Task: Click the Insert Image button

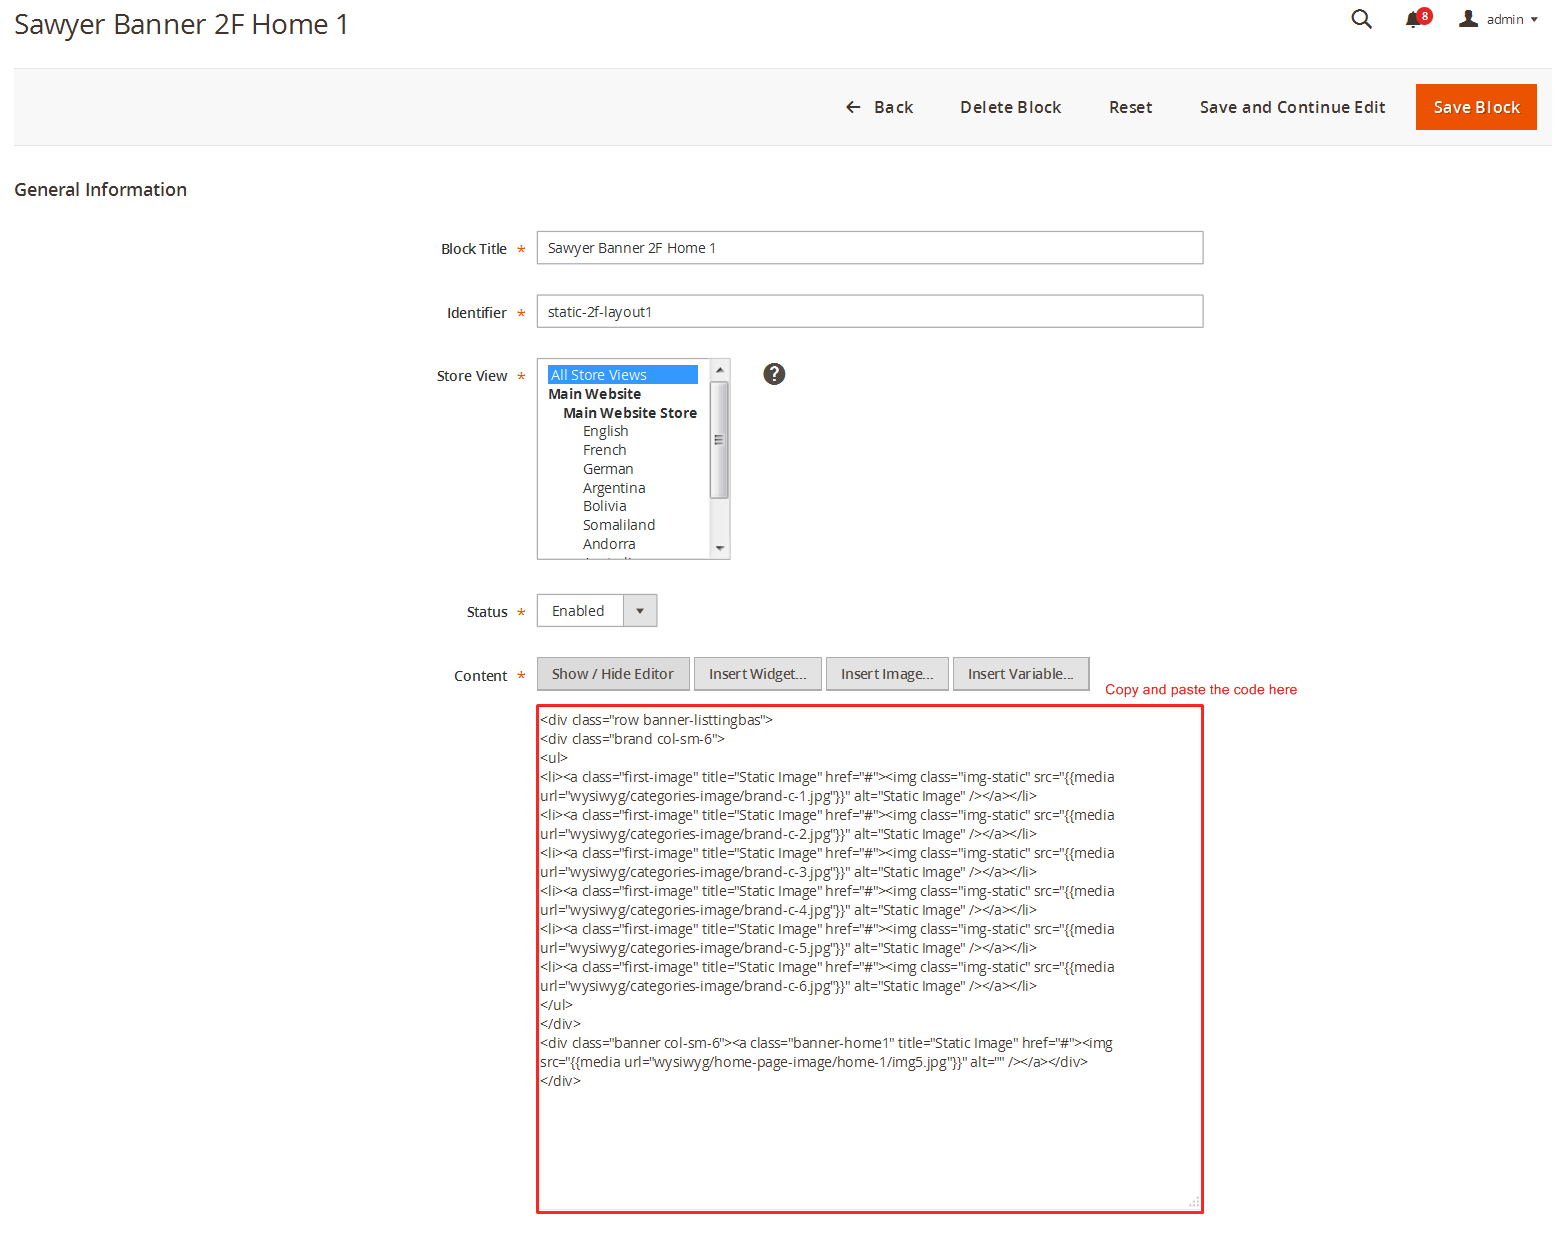Action: (x=887, y=674)
